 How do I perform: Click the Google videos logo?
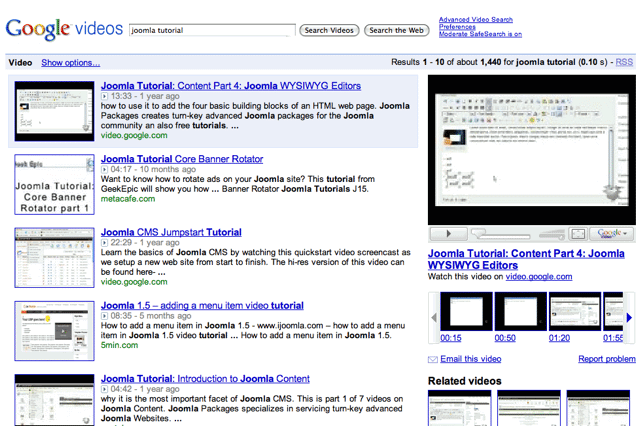[x=64, y=29]
